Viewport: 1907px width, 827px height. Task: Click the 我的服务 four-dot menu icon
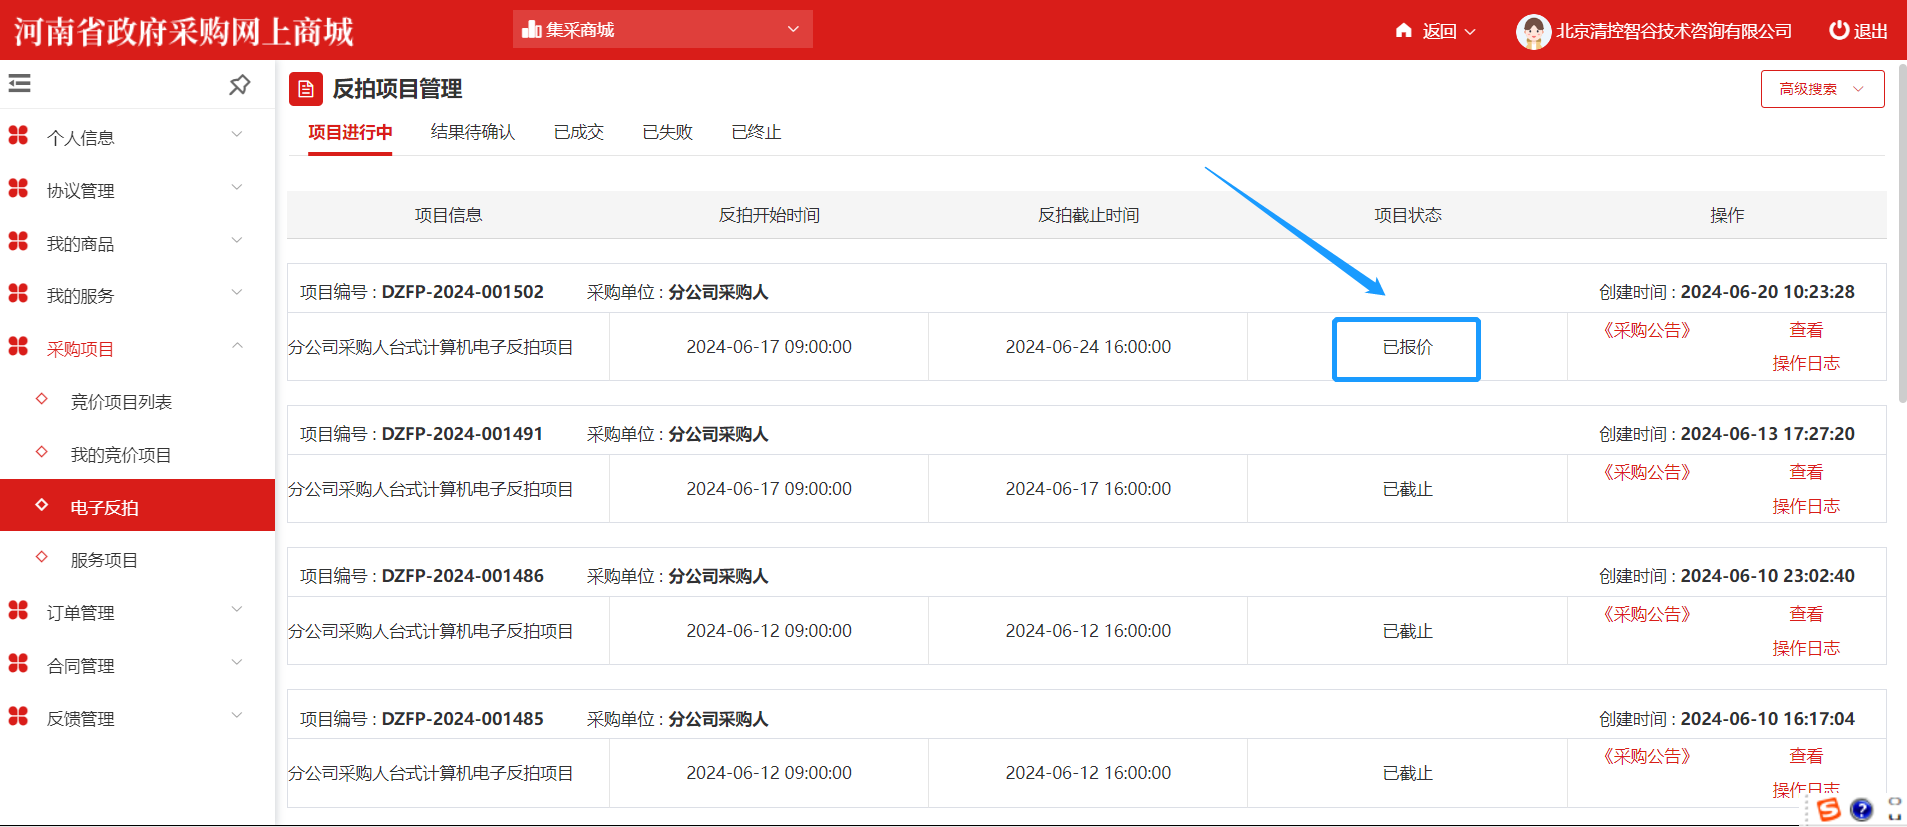tap(18, 293)
